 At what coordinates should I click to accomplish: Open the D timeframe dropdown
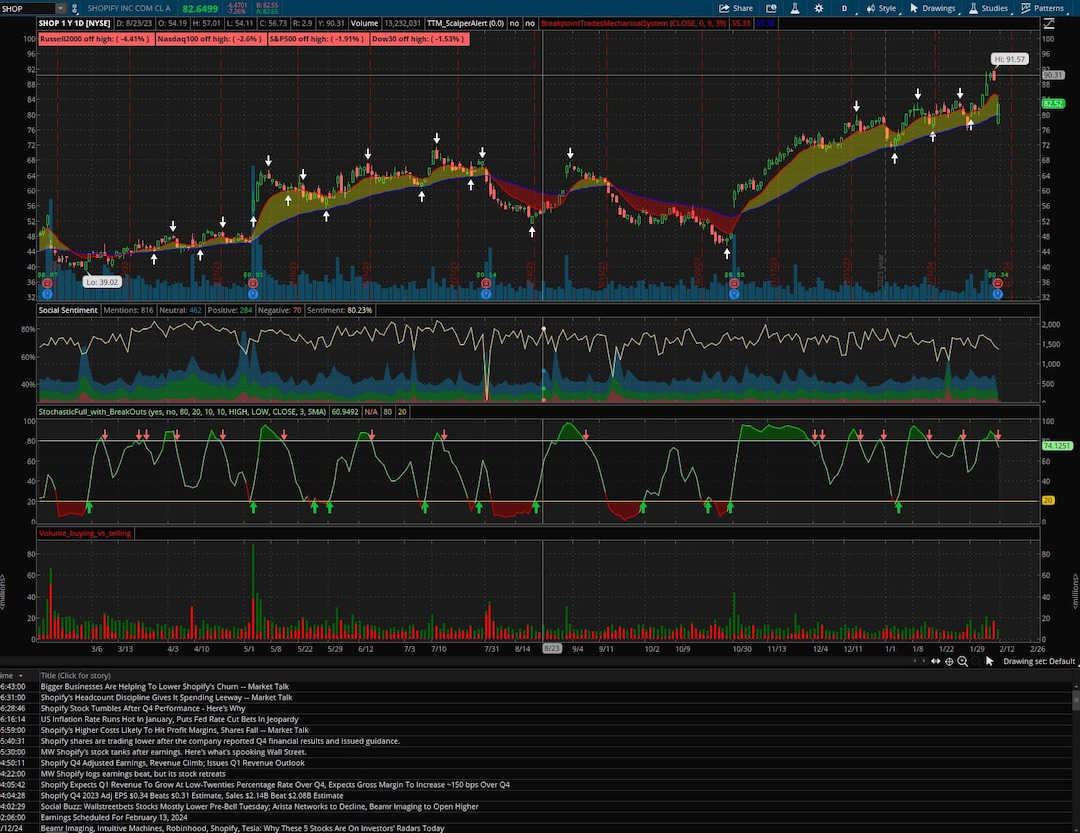pyautogui.click(x=846, y=8)
